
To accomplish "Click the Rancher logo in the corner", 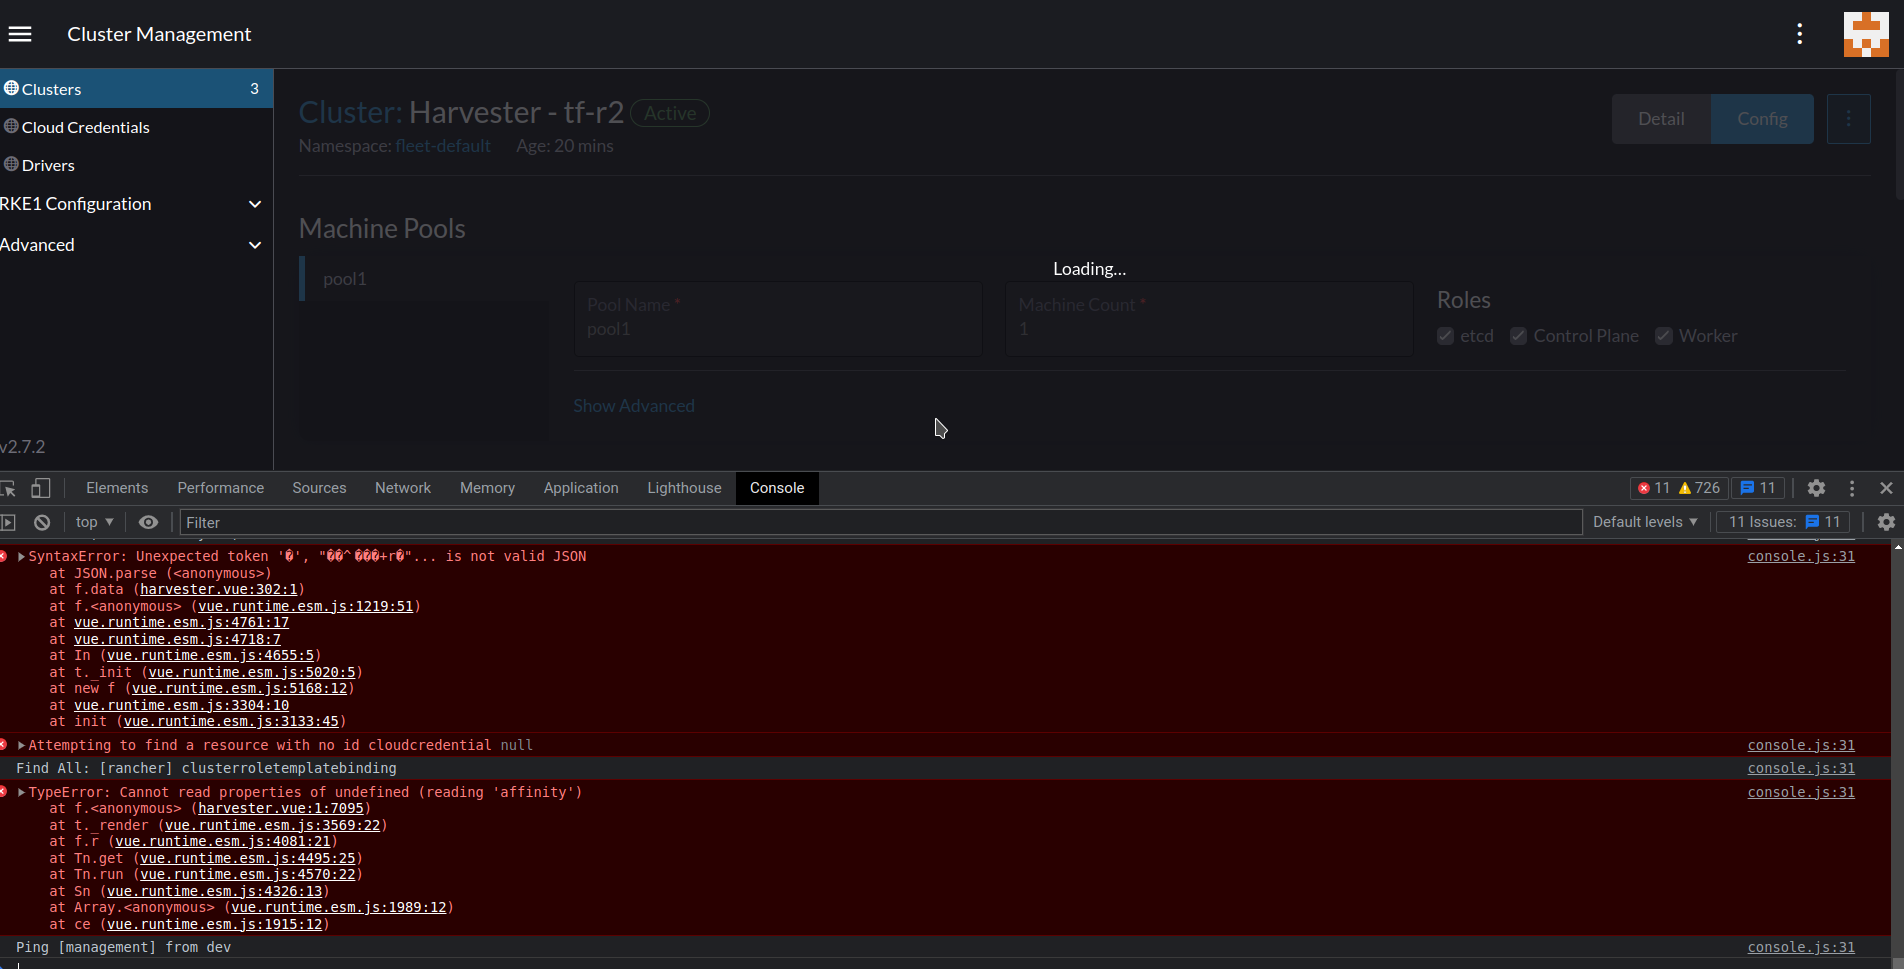I will click(x=1864, y=33).
